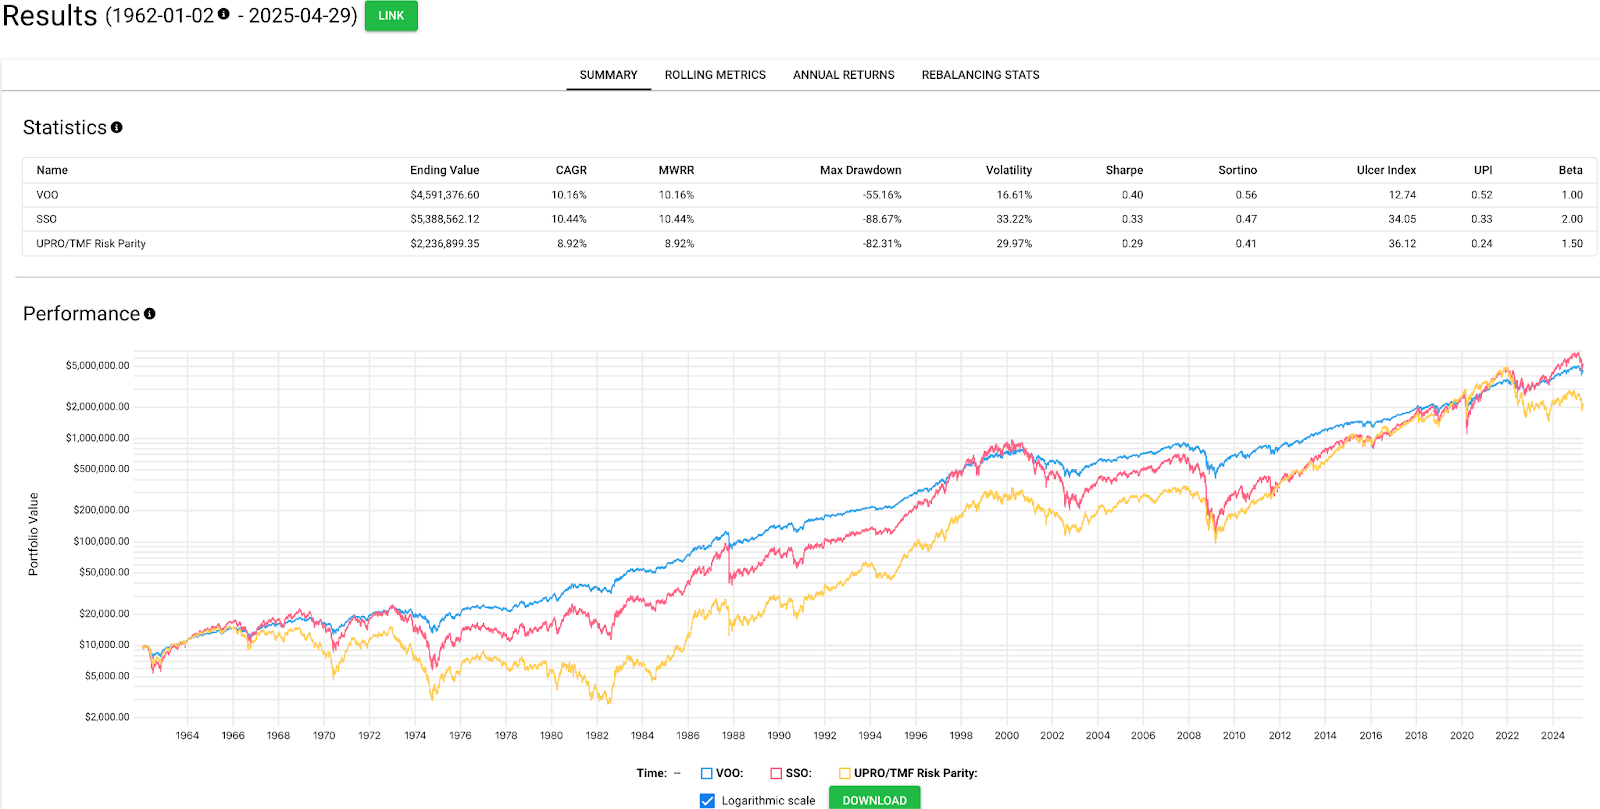Viewport: 1600px width, 809px height.
Task: Click the info icon beside Performance heading
Action: 150,313
